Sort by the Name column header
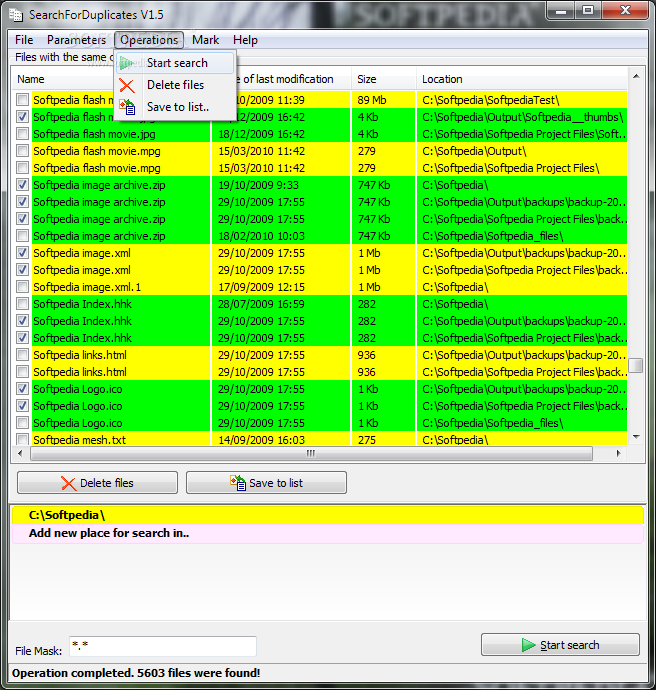656x690 pixels. coord(66,79)
